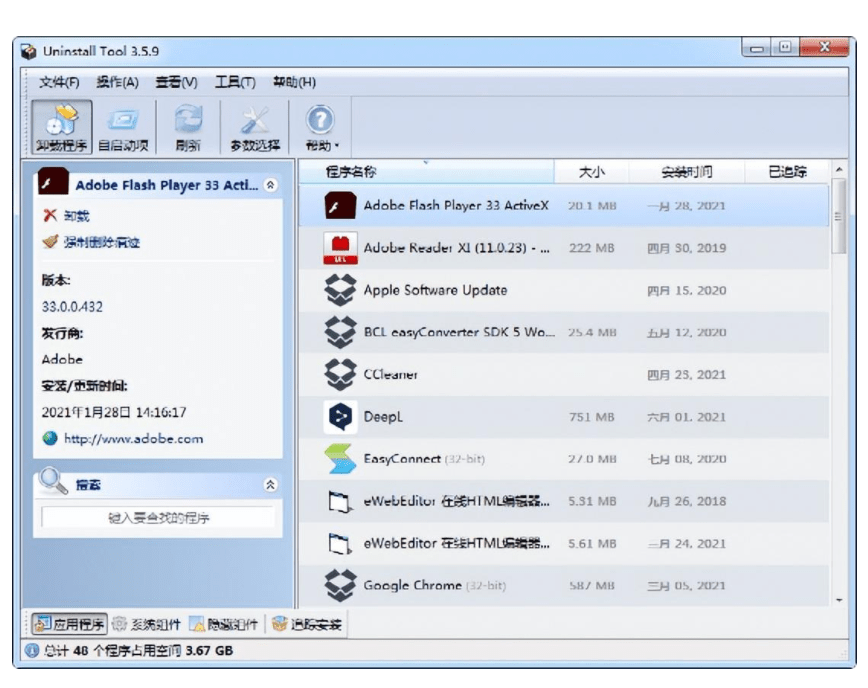
Task: Open the 文件(F) menu
Action: coord(59,82)
